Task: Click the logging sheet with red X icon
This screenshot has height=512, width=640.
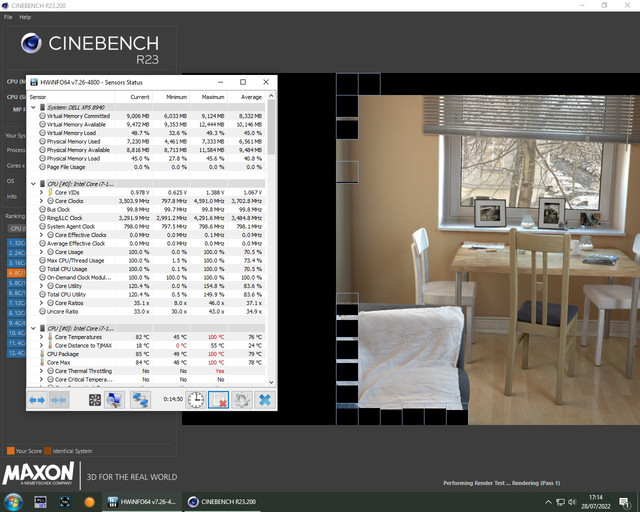Action: 218,400
